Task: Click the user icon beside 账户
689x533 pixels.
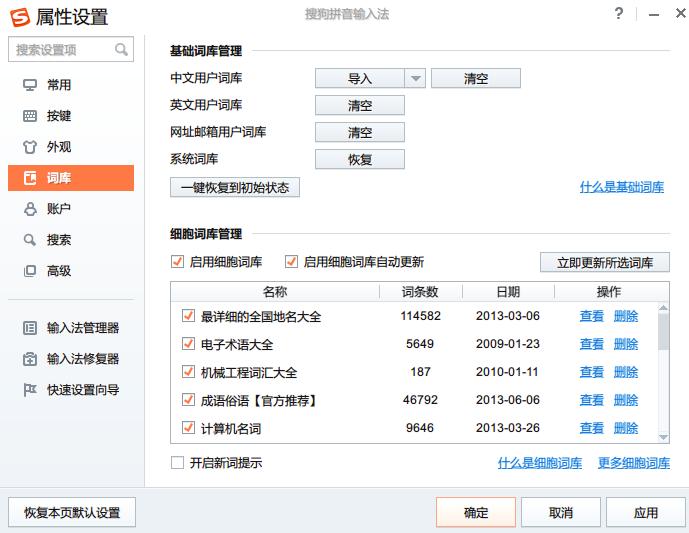Action: click(x=30, y=209)
